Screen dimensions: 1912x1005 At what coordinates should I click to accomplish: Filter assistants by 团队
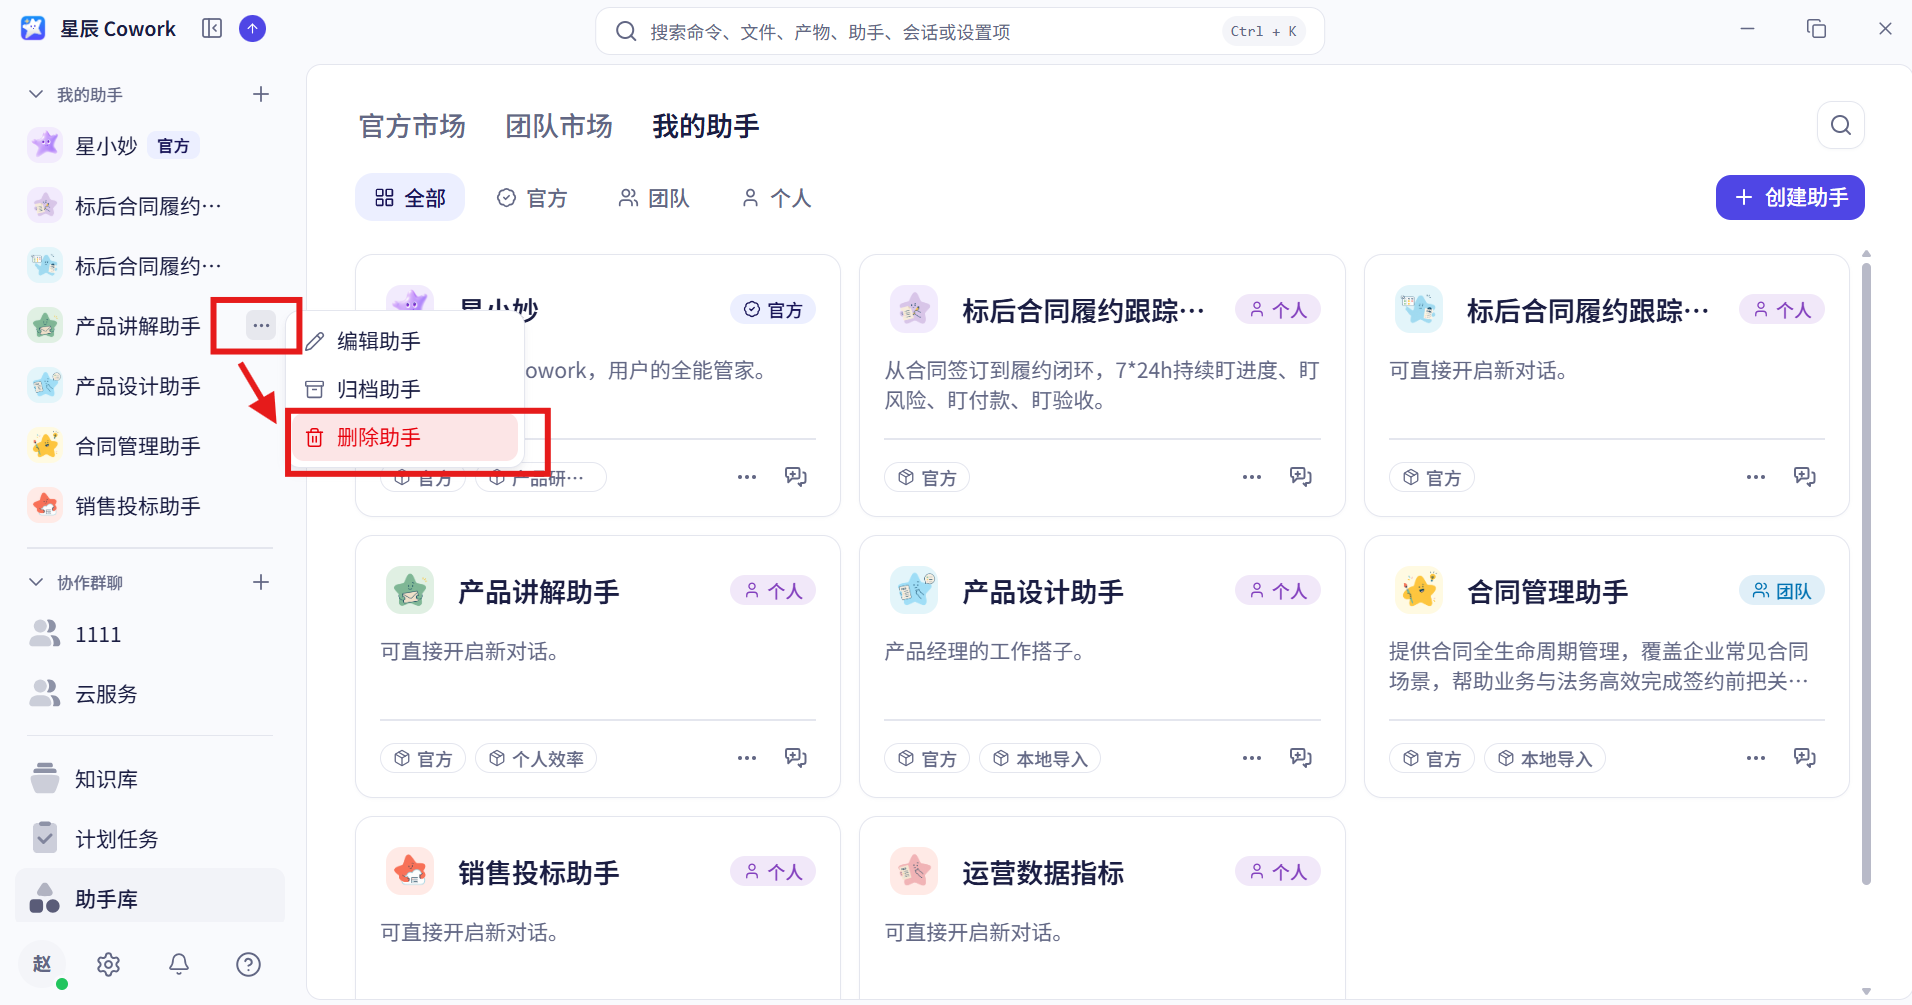[x=654, y=198]
